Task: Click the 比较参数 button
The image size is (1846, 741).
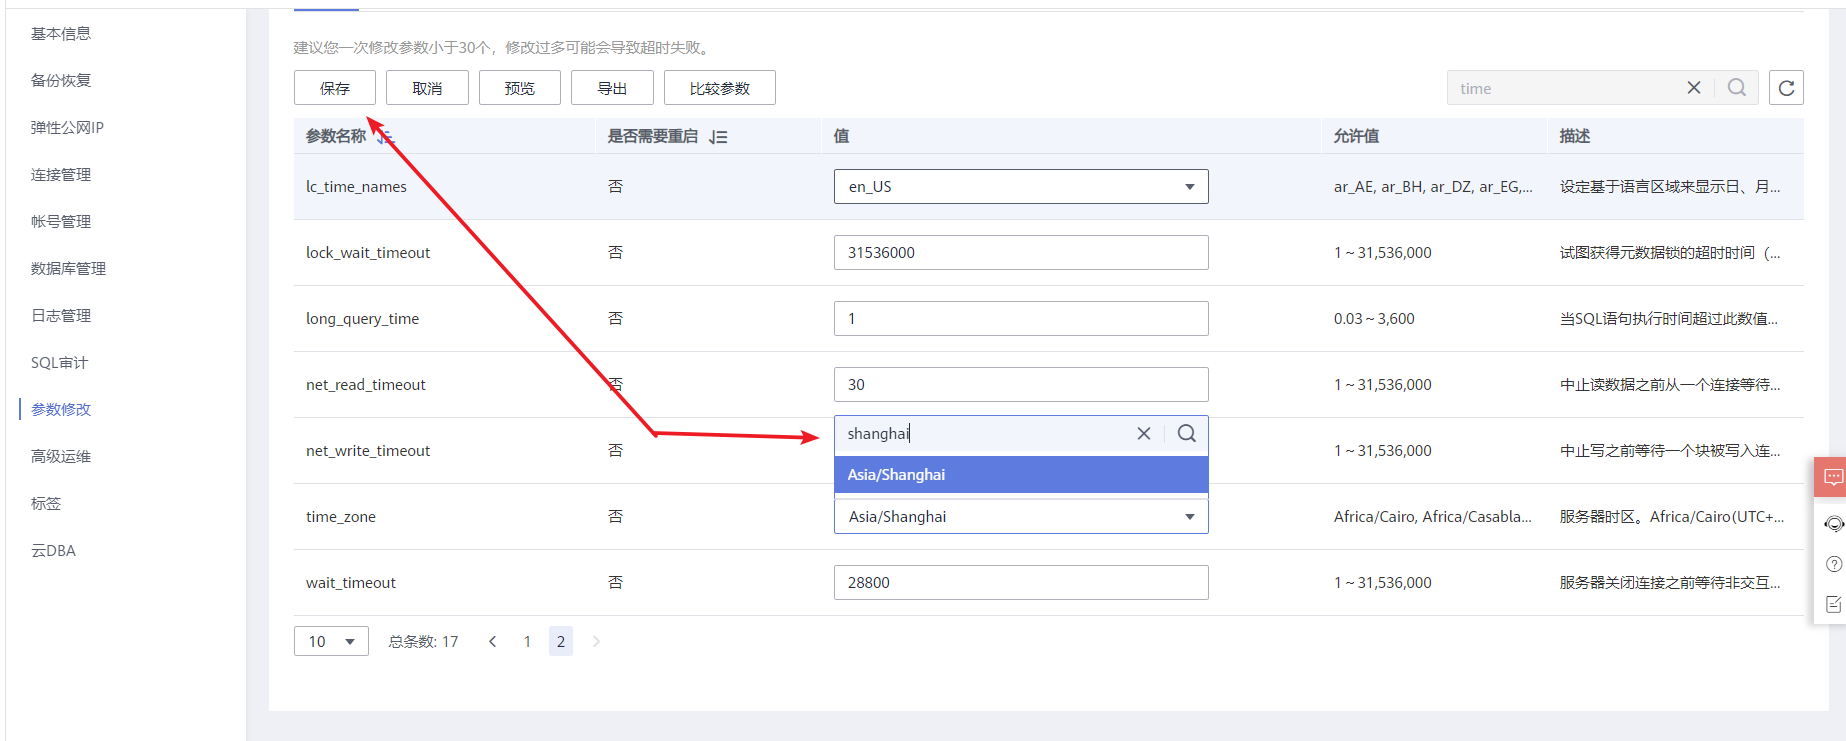Action: coord(719,88)
